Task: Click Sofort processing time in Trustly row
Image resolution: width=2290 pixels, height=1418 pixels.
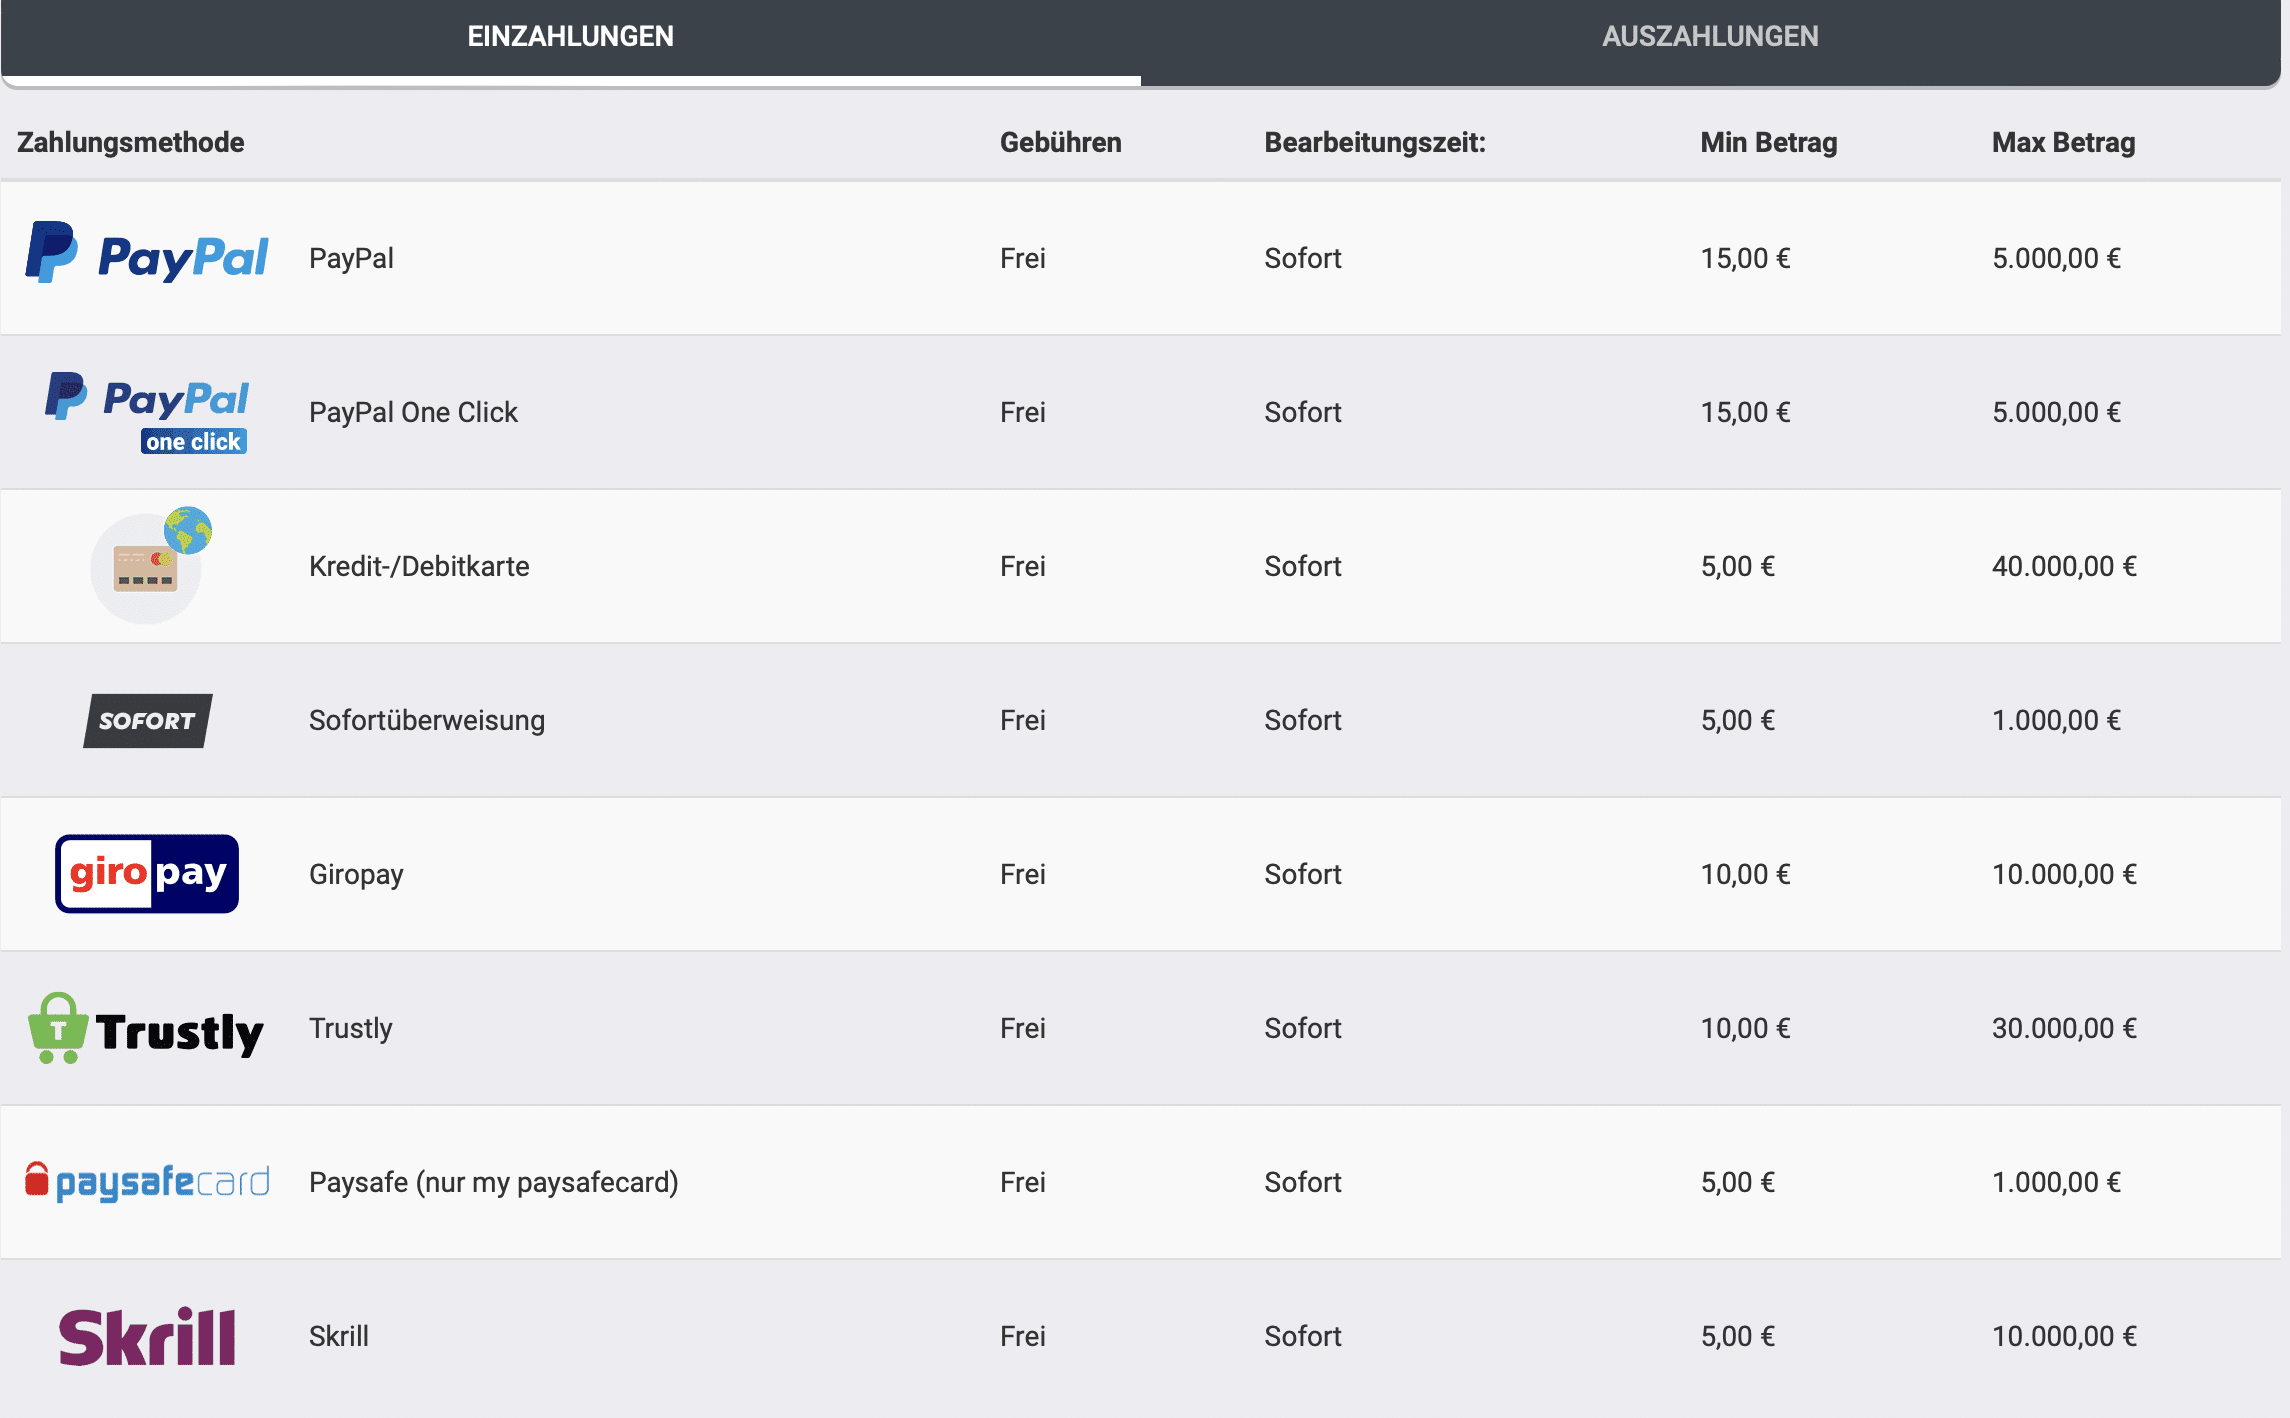Action: point(1303,1029)
